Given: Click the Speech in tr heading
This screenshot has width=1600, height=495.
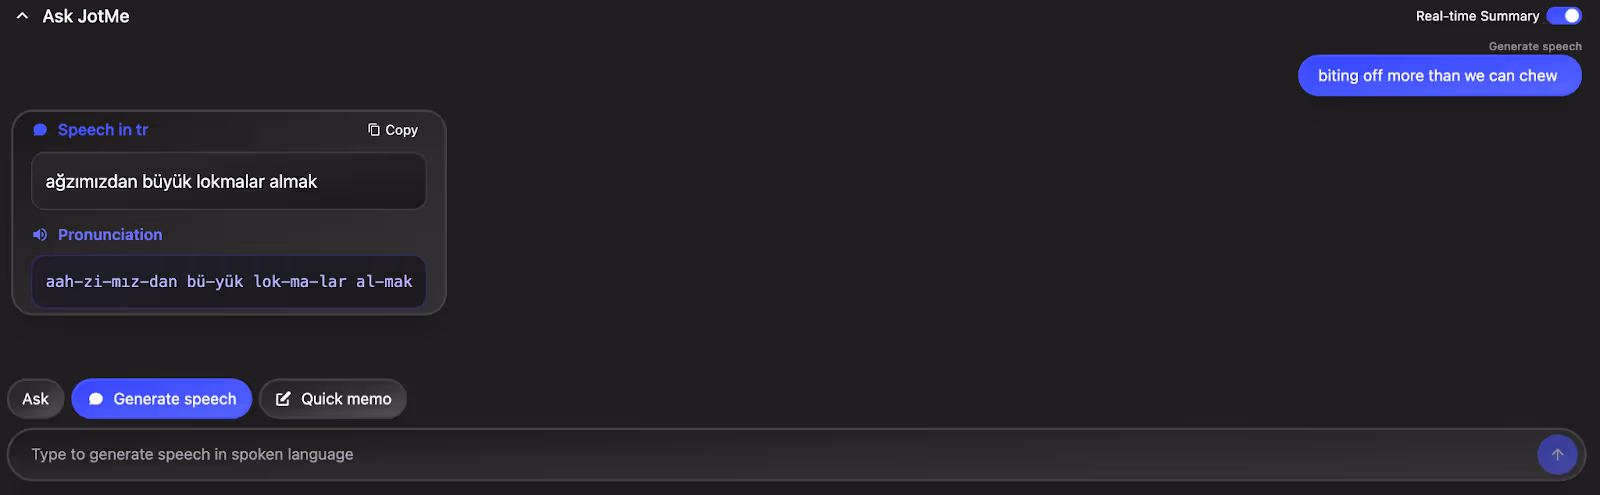Looking at the screenshot, I should click(x=103, y=130).
